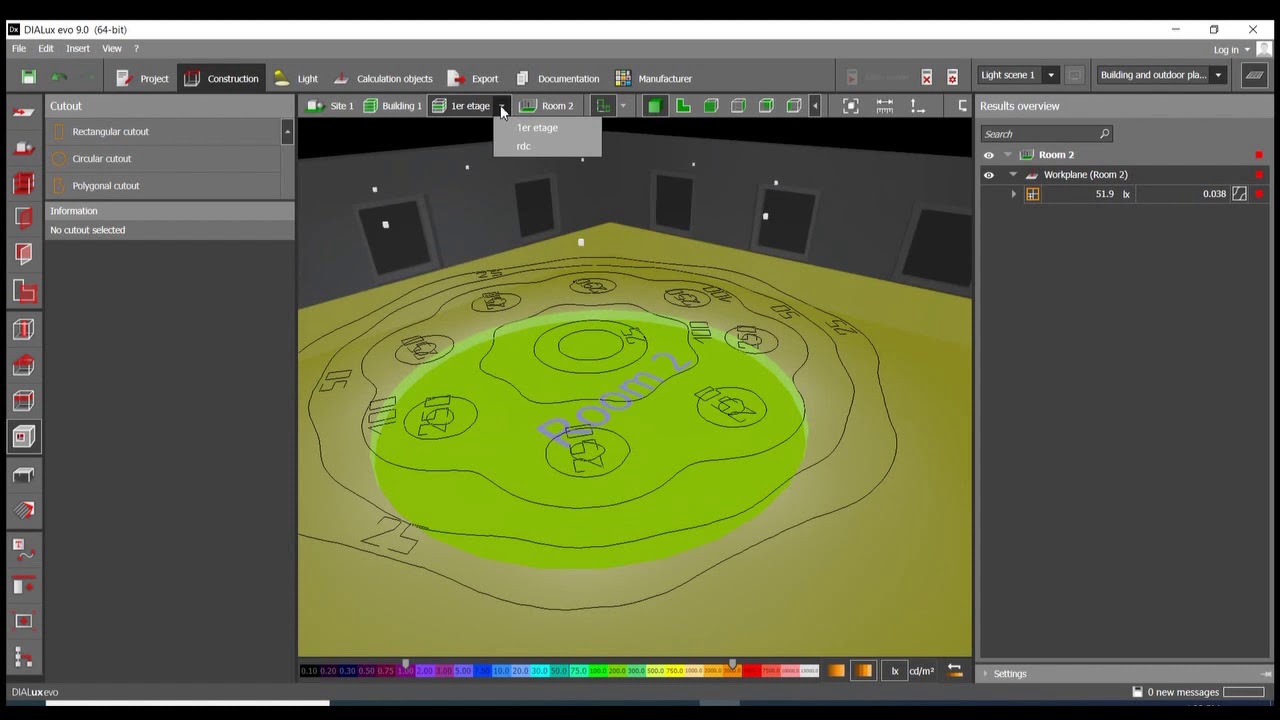Collapse the Workplane (Room 2) node

[x=1013, y=175]
